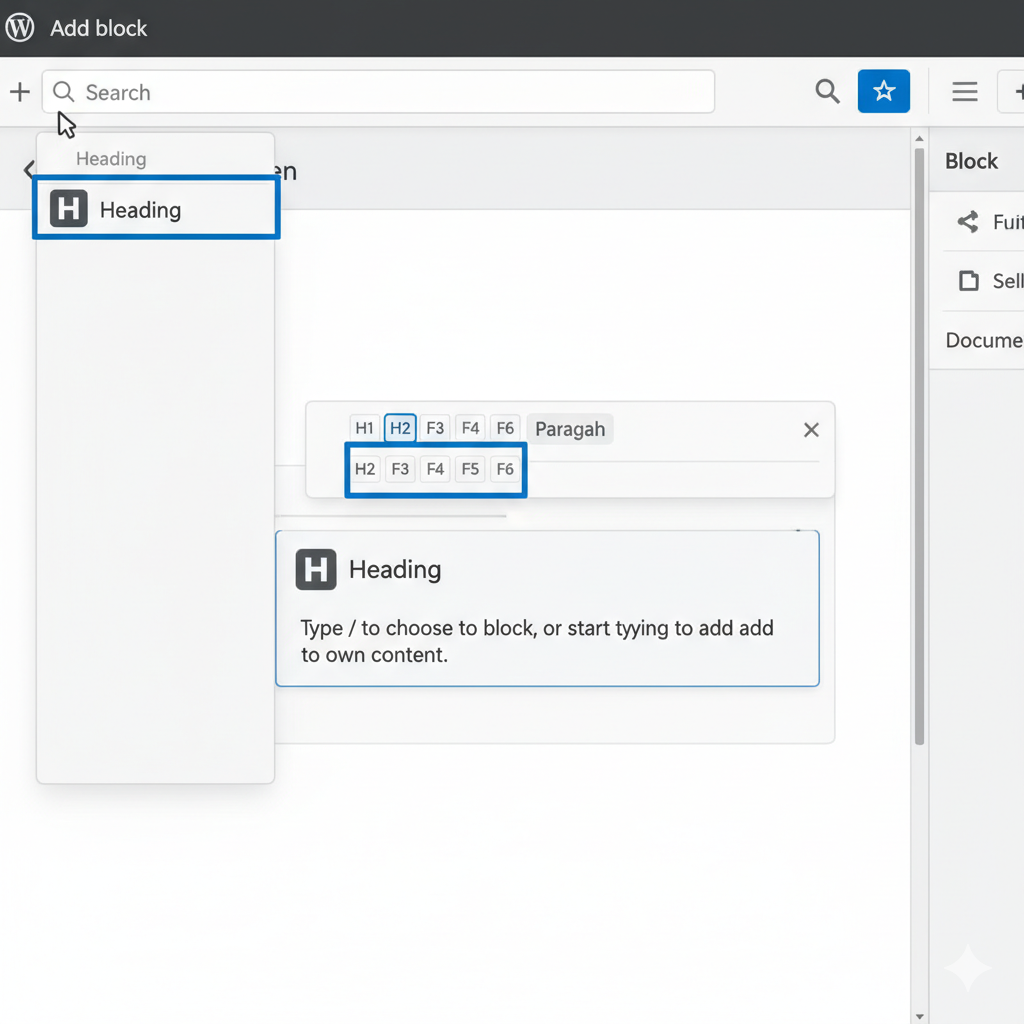Open the hamburger list view menu
1024x1024 pixels.
pyautogui.click(x=964, y=93)
